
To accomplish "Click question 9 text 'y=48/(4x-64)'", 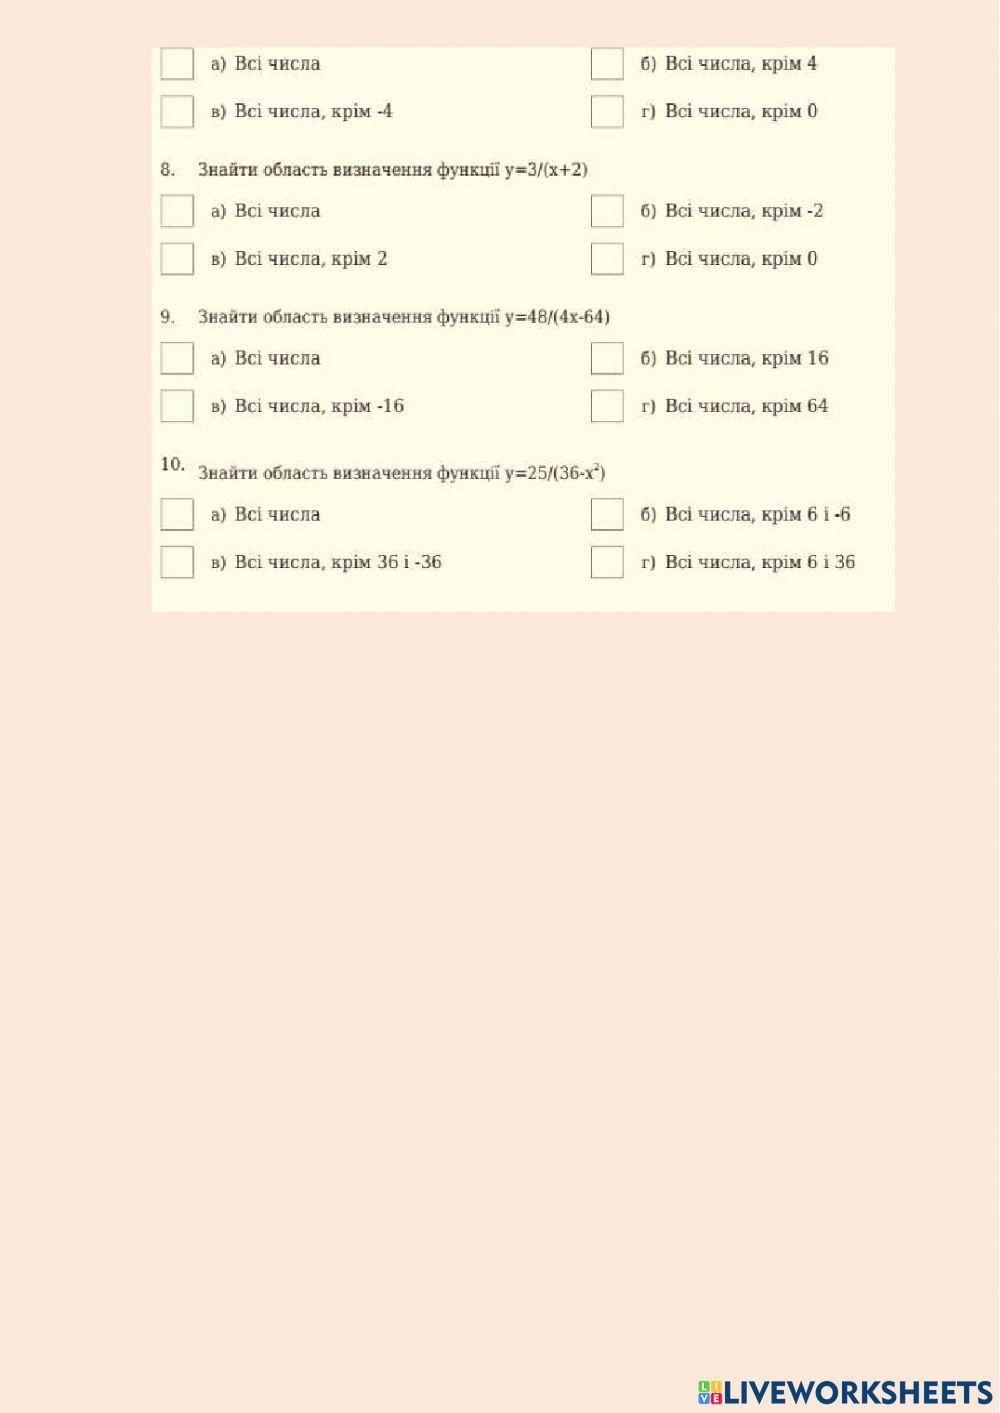I will [557, 317].
